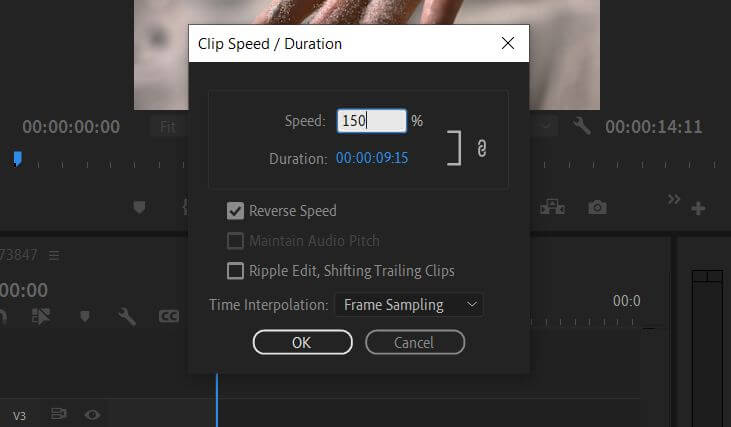The width and height of the screenshot is (731, 427).
Task: Click into the Speed percentage field
Action: [x=371, y=121]
